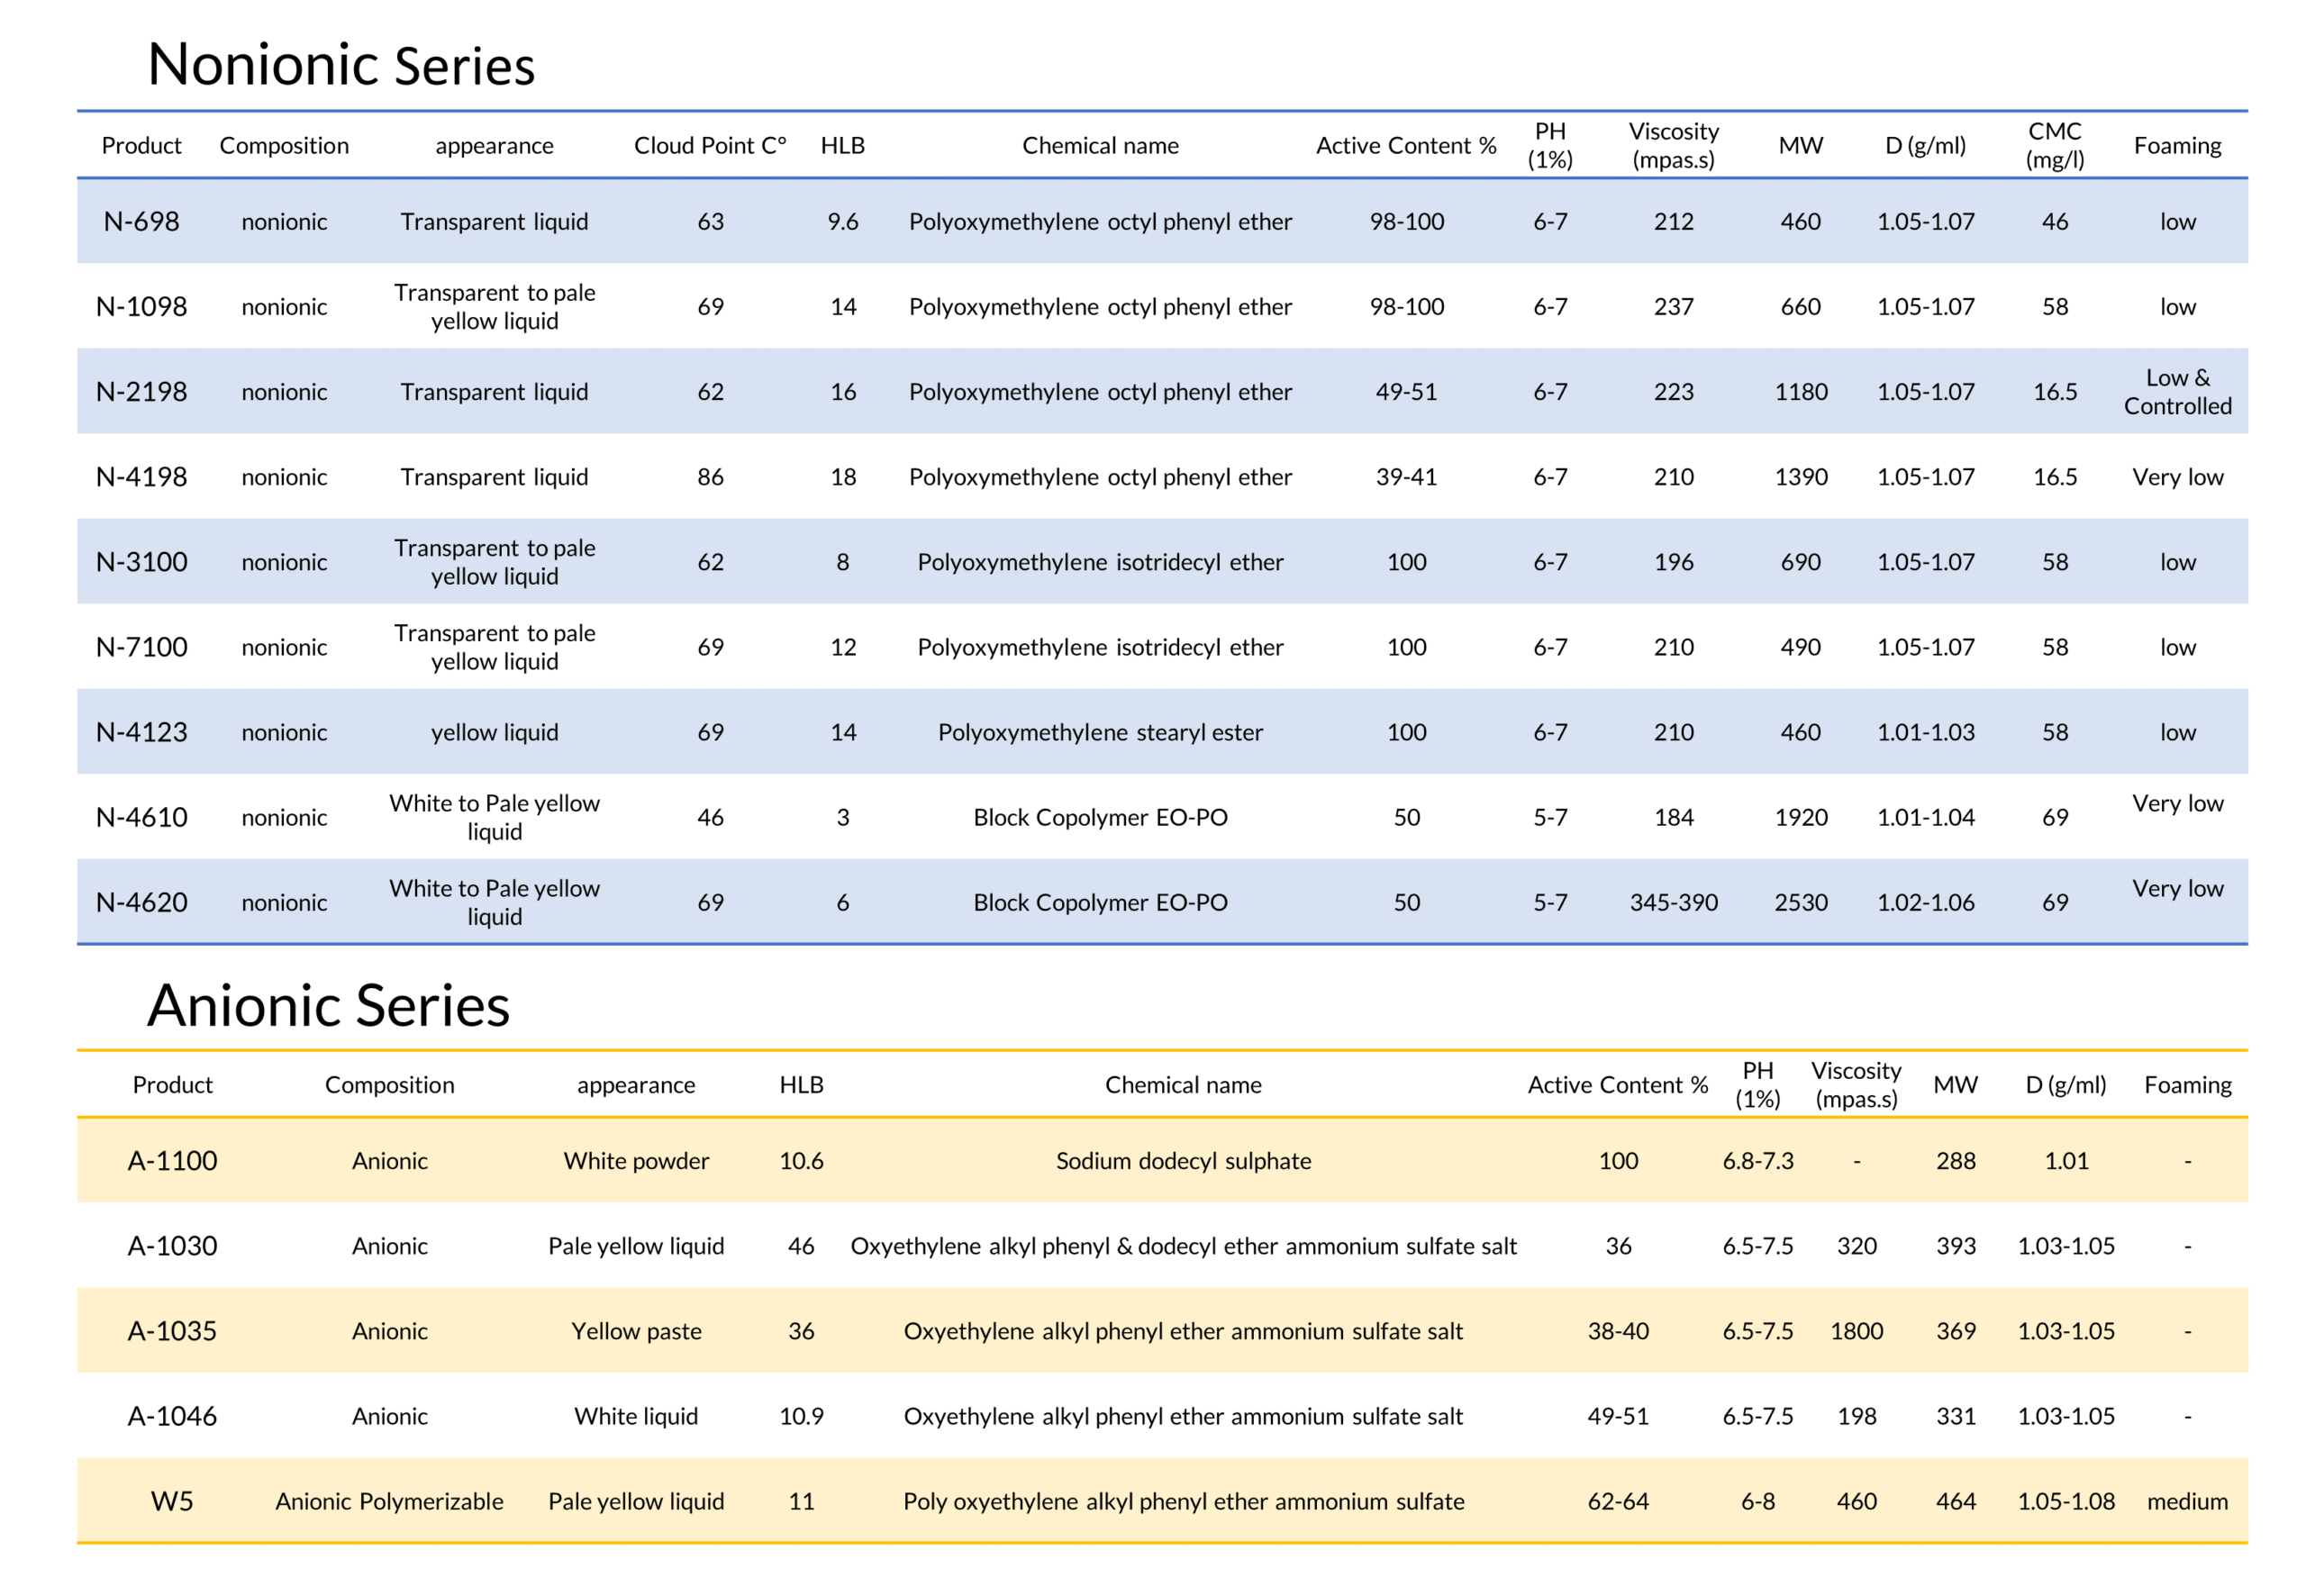This screenshot has width=2306, height=1596.
Task: Click the Anionic Series heading
Action: (328, 1006)
